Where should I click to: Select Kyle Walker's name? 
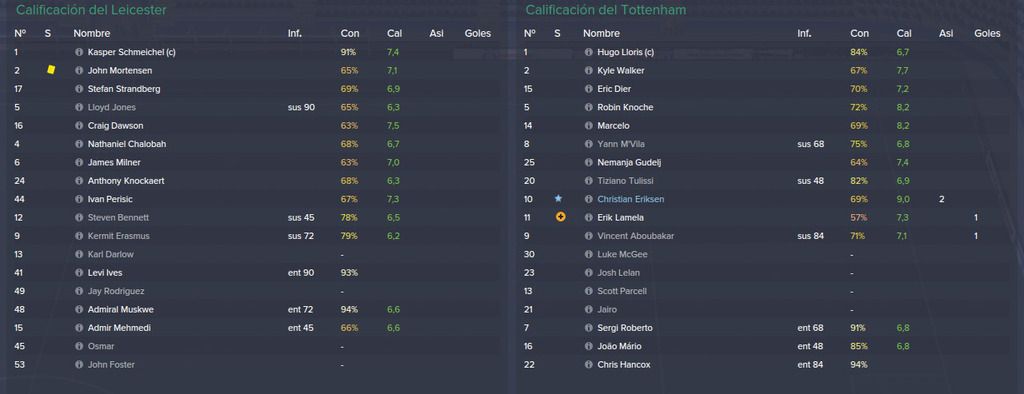(620, 71)
